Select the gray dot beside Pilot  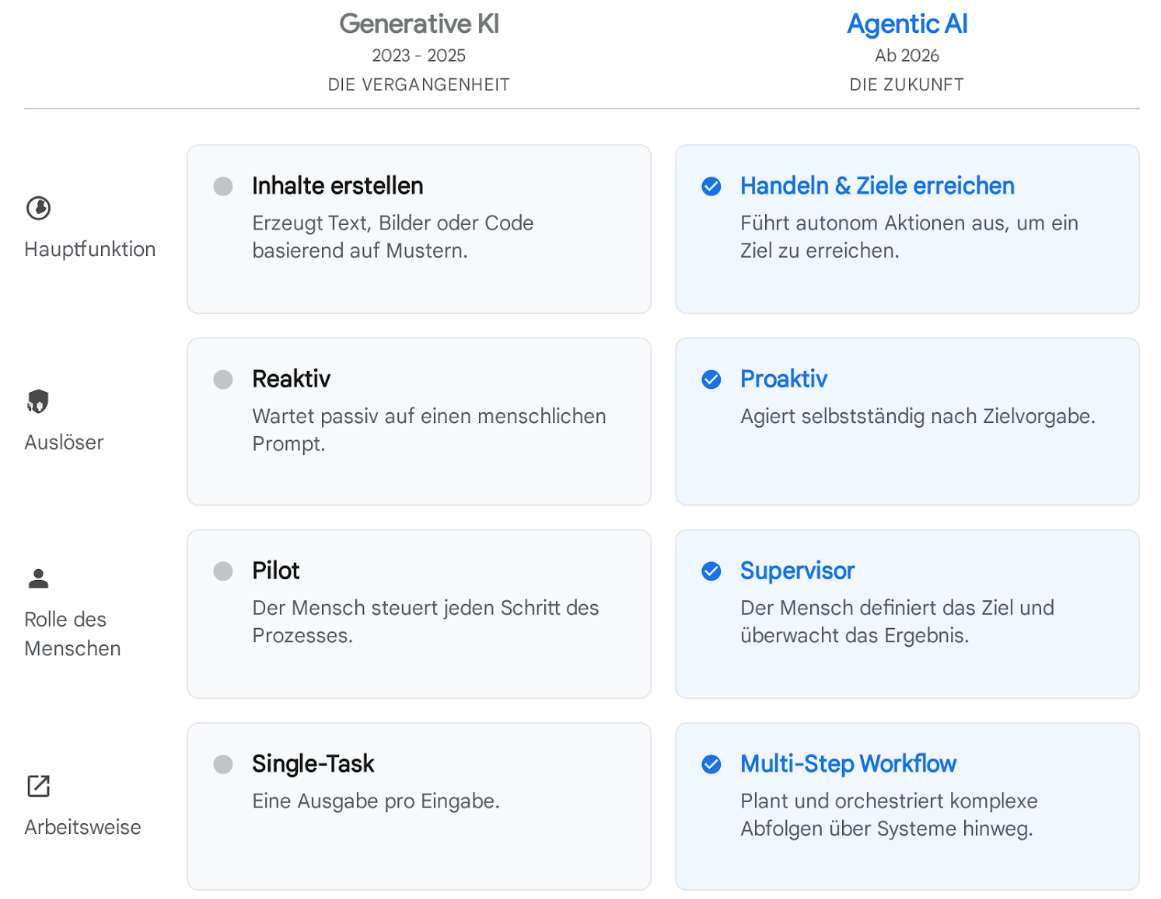tap(223, 571)
